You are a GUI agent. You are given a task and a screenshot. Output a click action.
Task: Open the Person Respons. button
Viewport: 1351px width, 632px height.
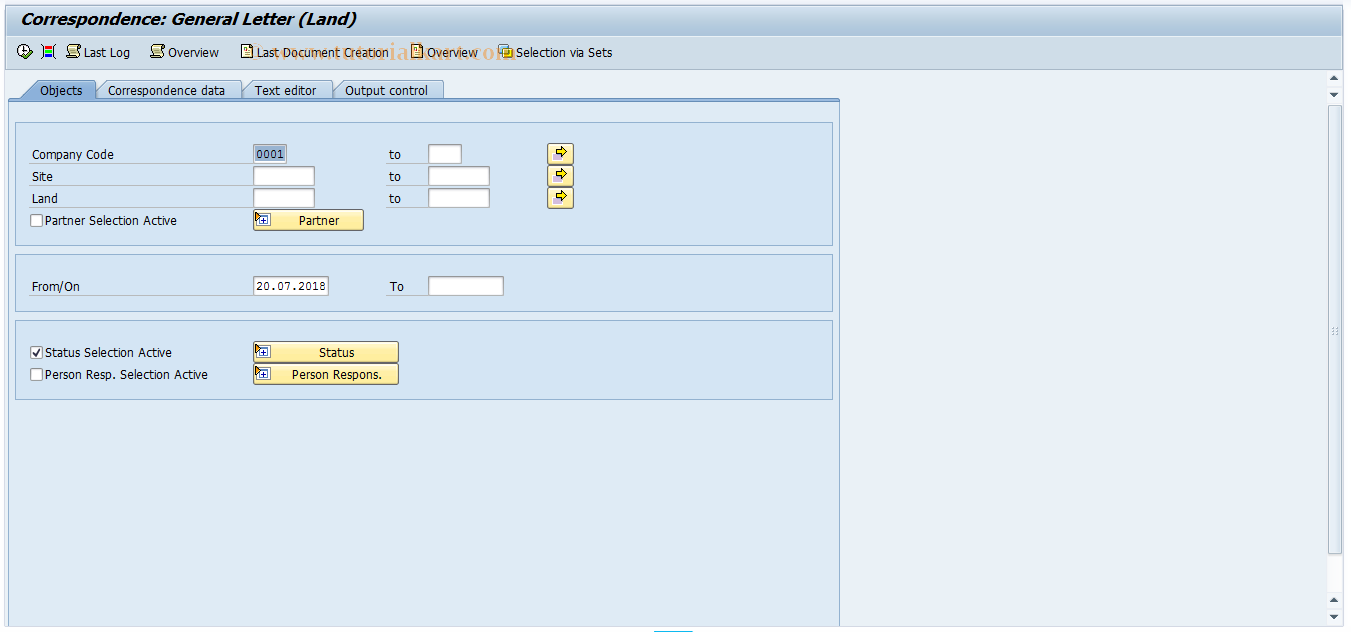[x=326, y=374]
